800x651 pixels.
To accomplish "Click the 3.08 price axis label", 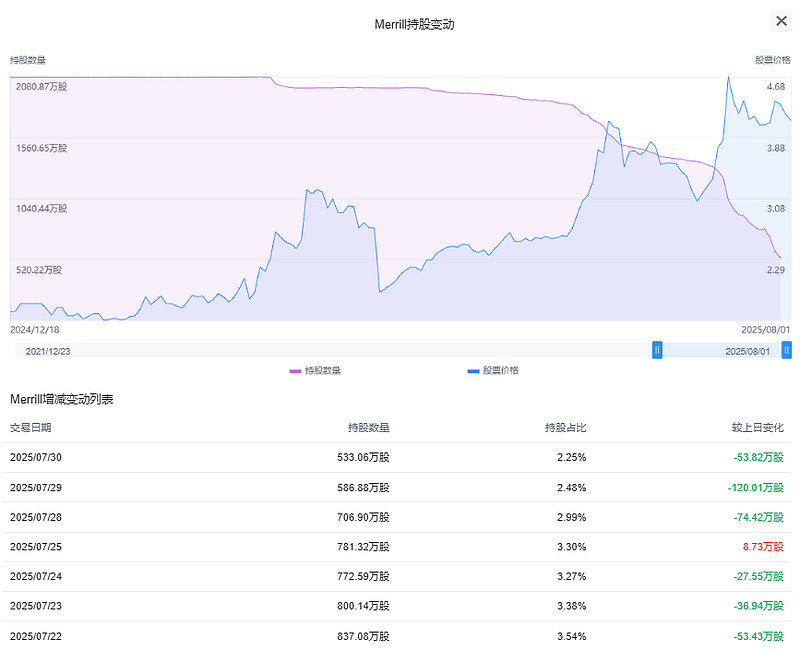I will 776,209.
